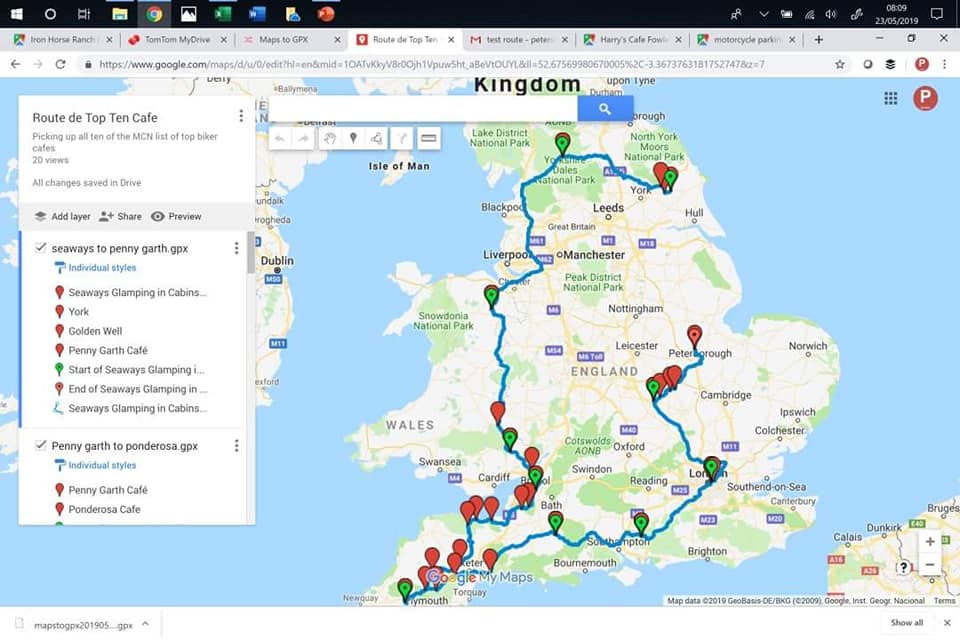Screen dimensions: 960x640
Task: Toggle the Penny garth to ponderosa.gpx layer checkbox
Action: pos(40,445)
